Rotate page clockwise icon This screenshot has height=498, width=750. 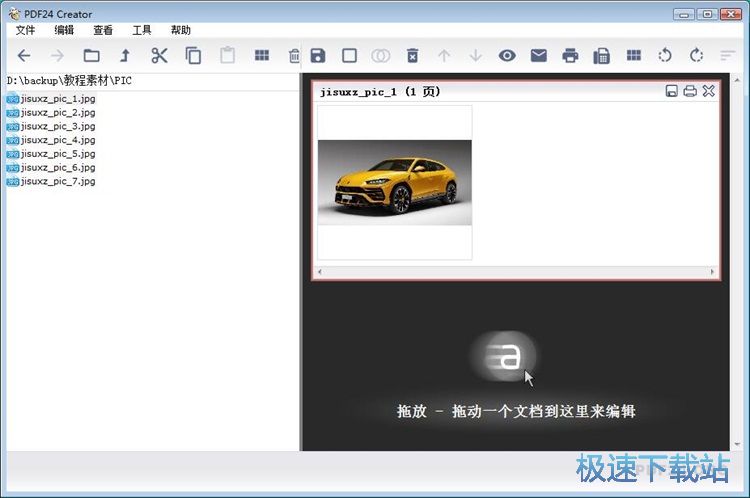click(696, 56)
